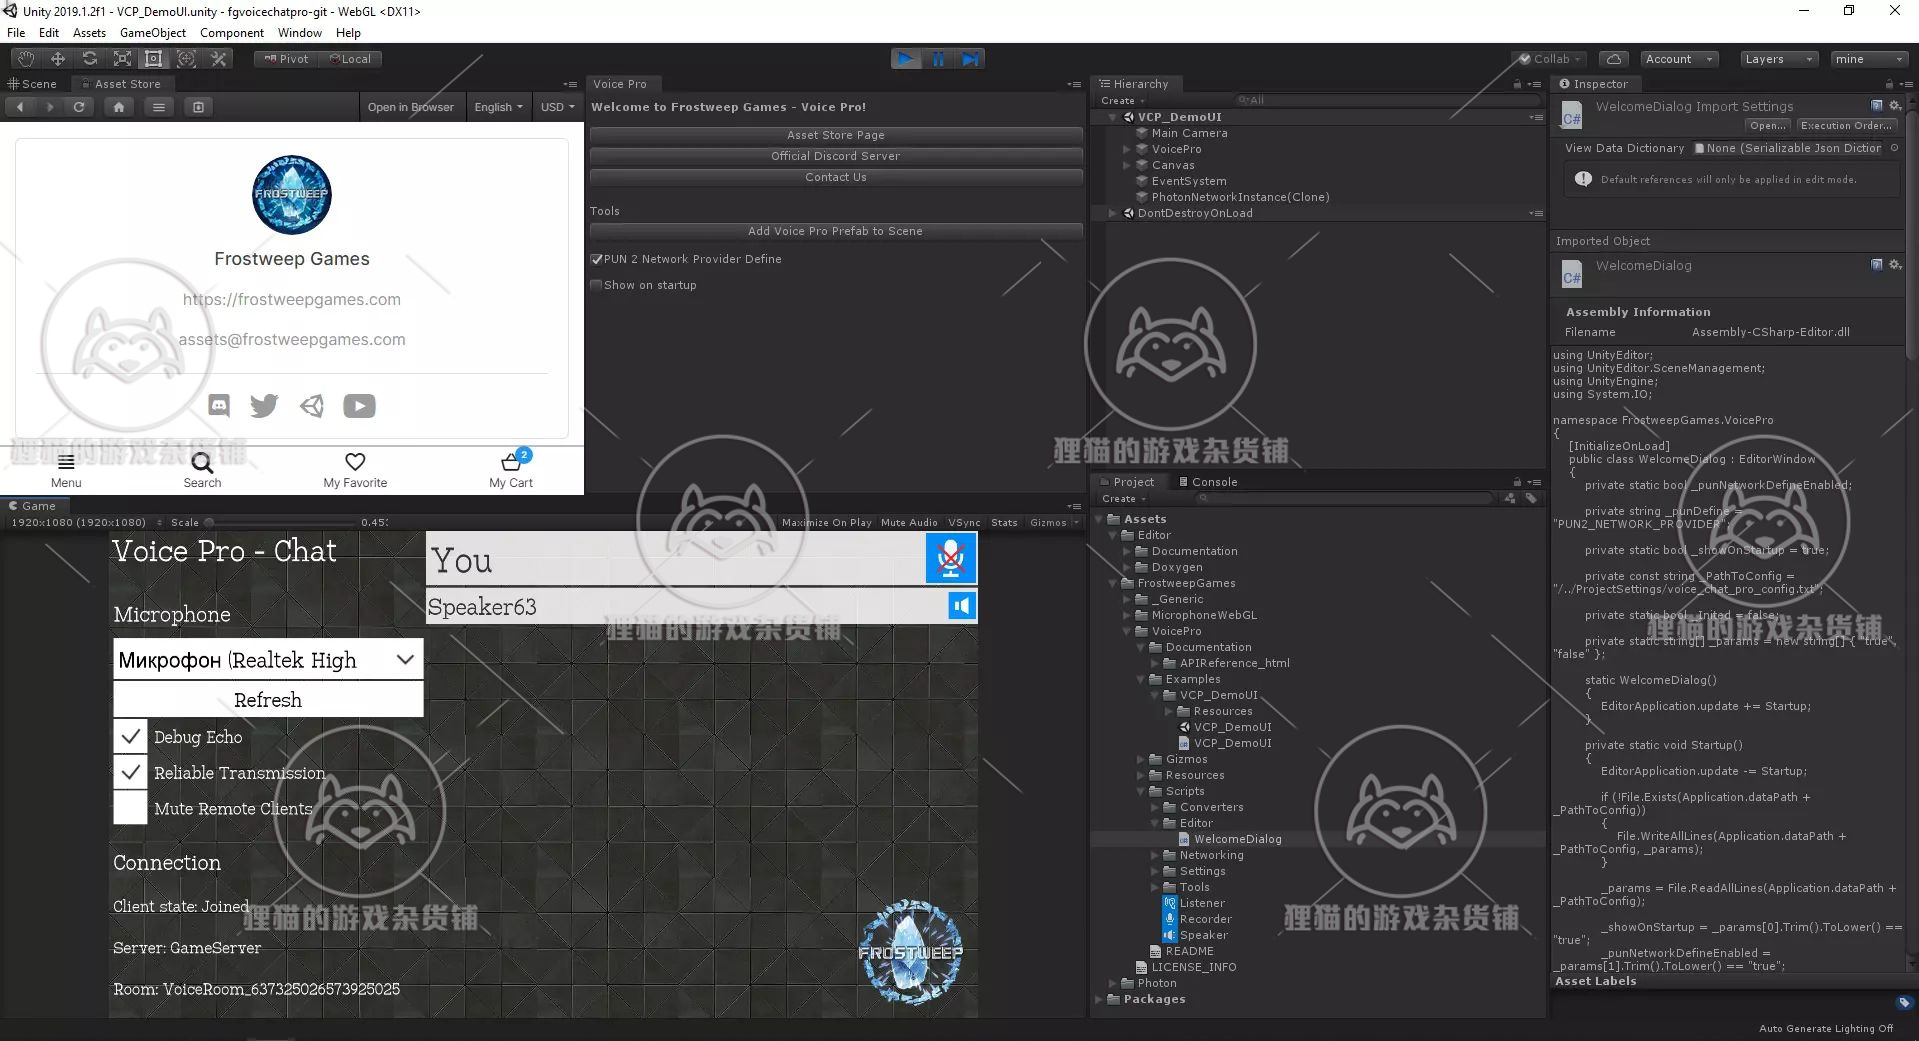This screenshot has height=1041, width=1919.
Task: Expand the Canvas object in Hierarchy
Action: coord(1127,165)
